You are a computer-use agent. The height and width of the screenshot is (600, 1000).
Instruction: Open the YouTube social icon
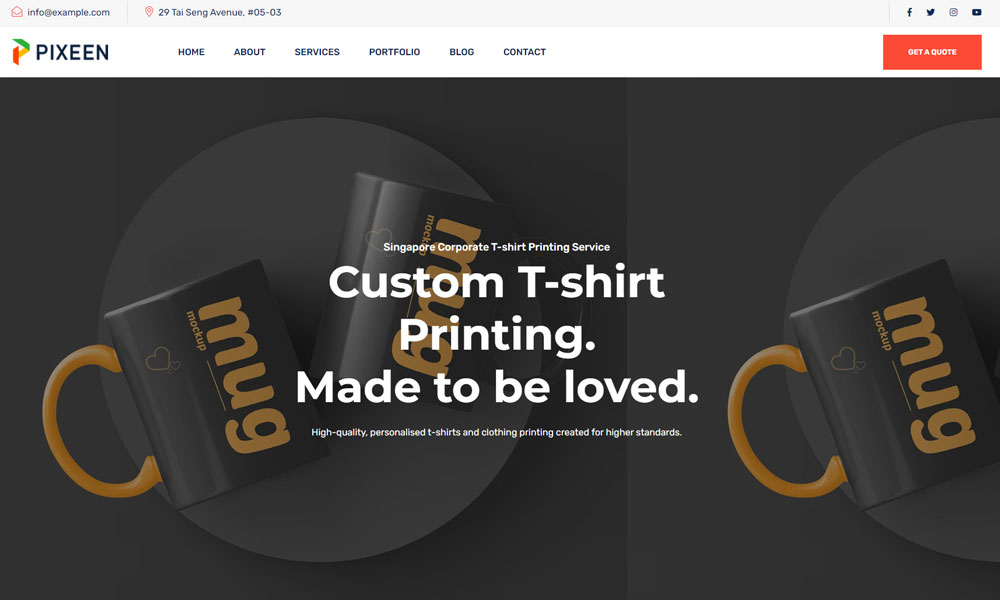976,12
